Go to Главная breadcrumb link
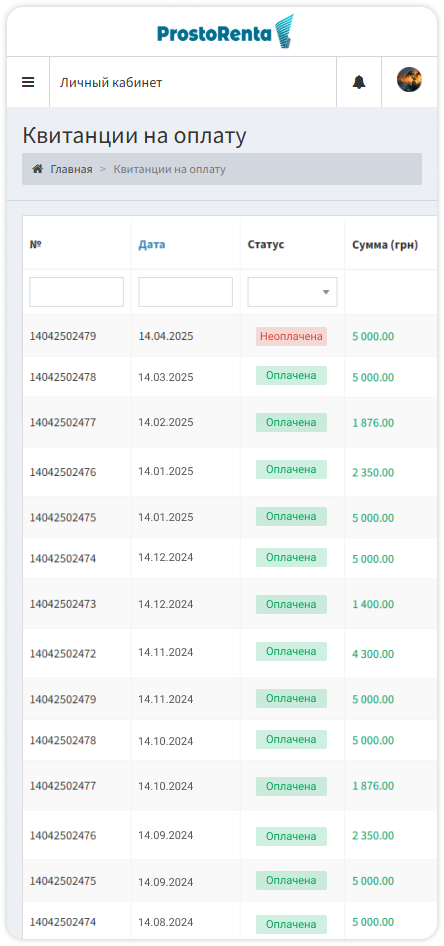Image resolution: width=444 pixels, height=946 pixels. [x=71, y=170]
